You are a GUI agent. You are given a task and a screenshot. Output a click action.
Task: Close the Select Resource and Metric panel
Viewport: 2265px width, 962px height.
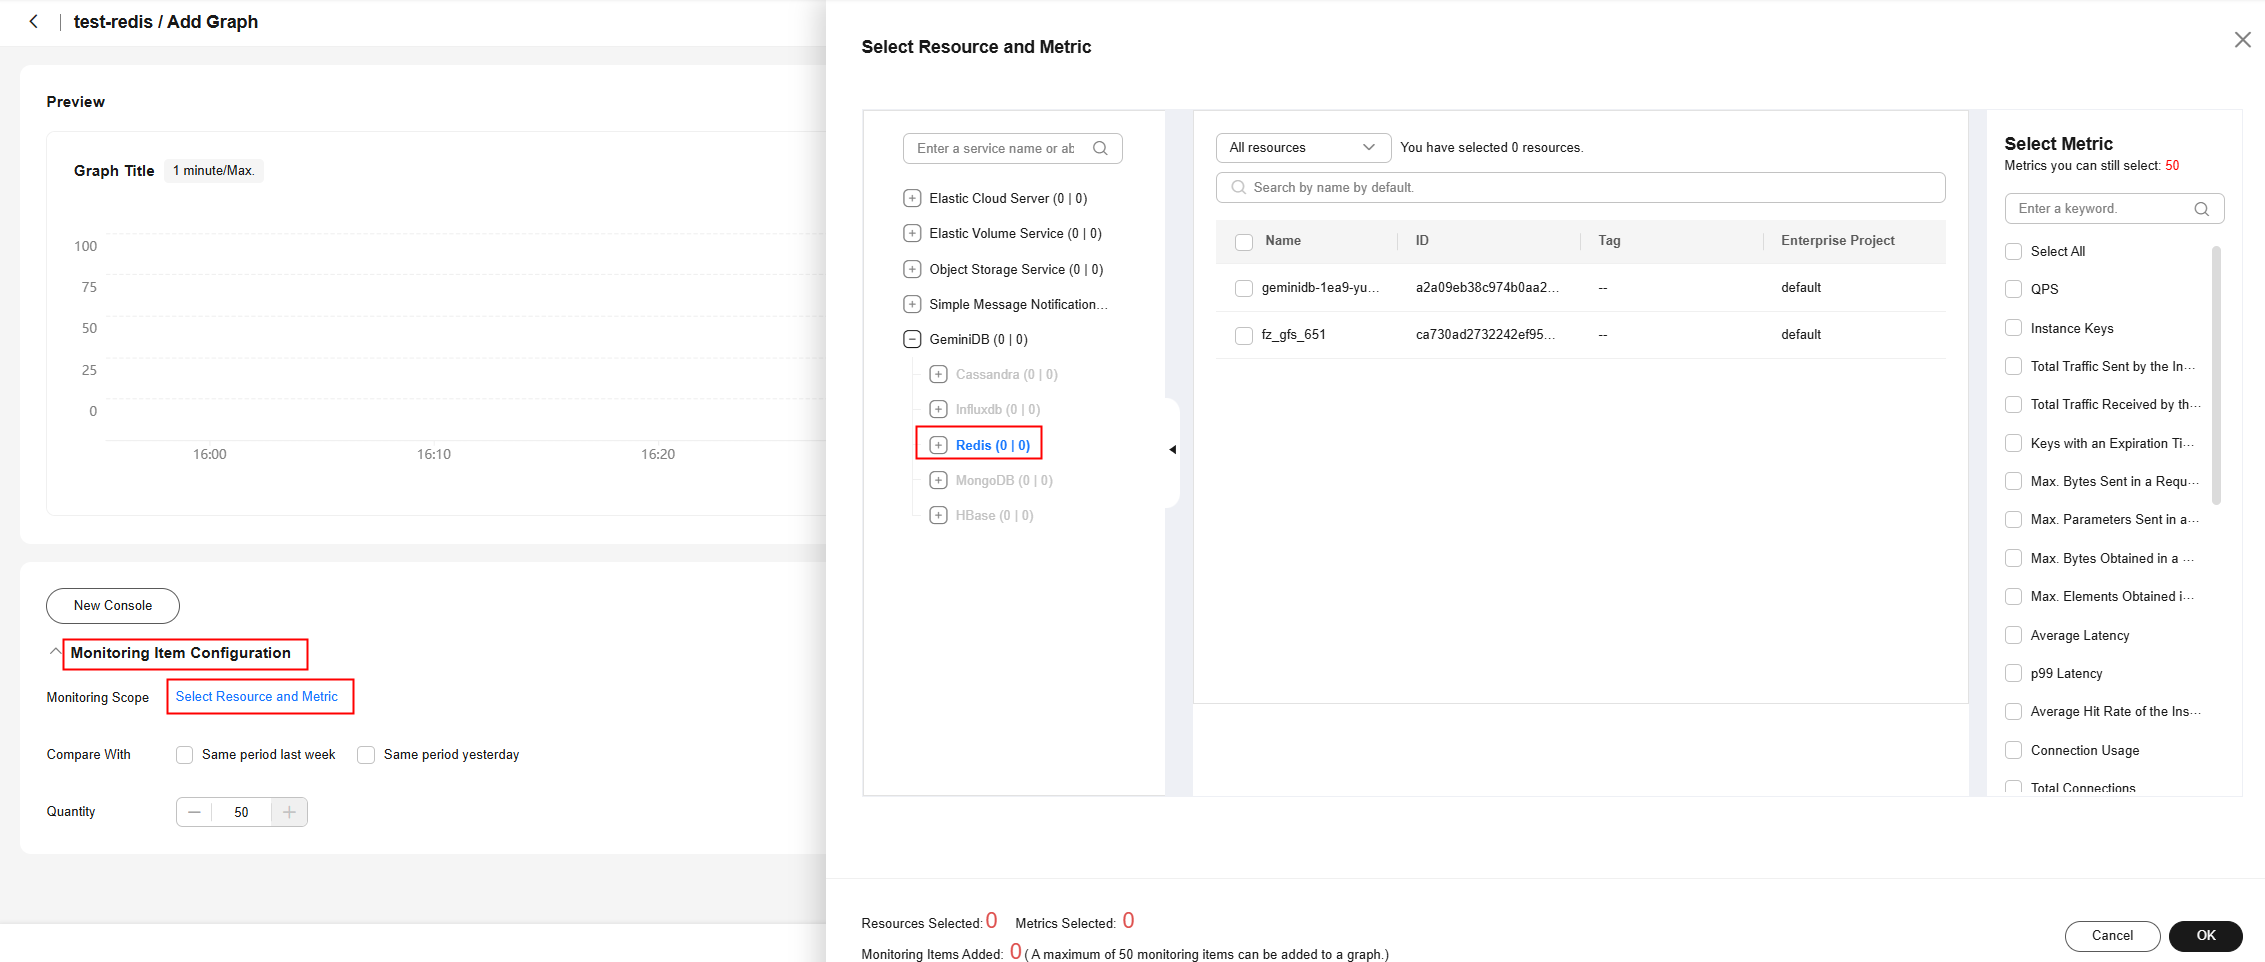(2242, 40)
